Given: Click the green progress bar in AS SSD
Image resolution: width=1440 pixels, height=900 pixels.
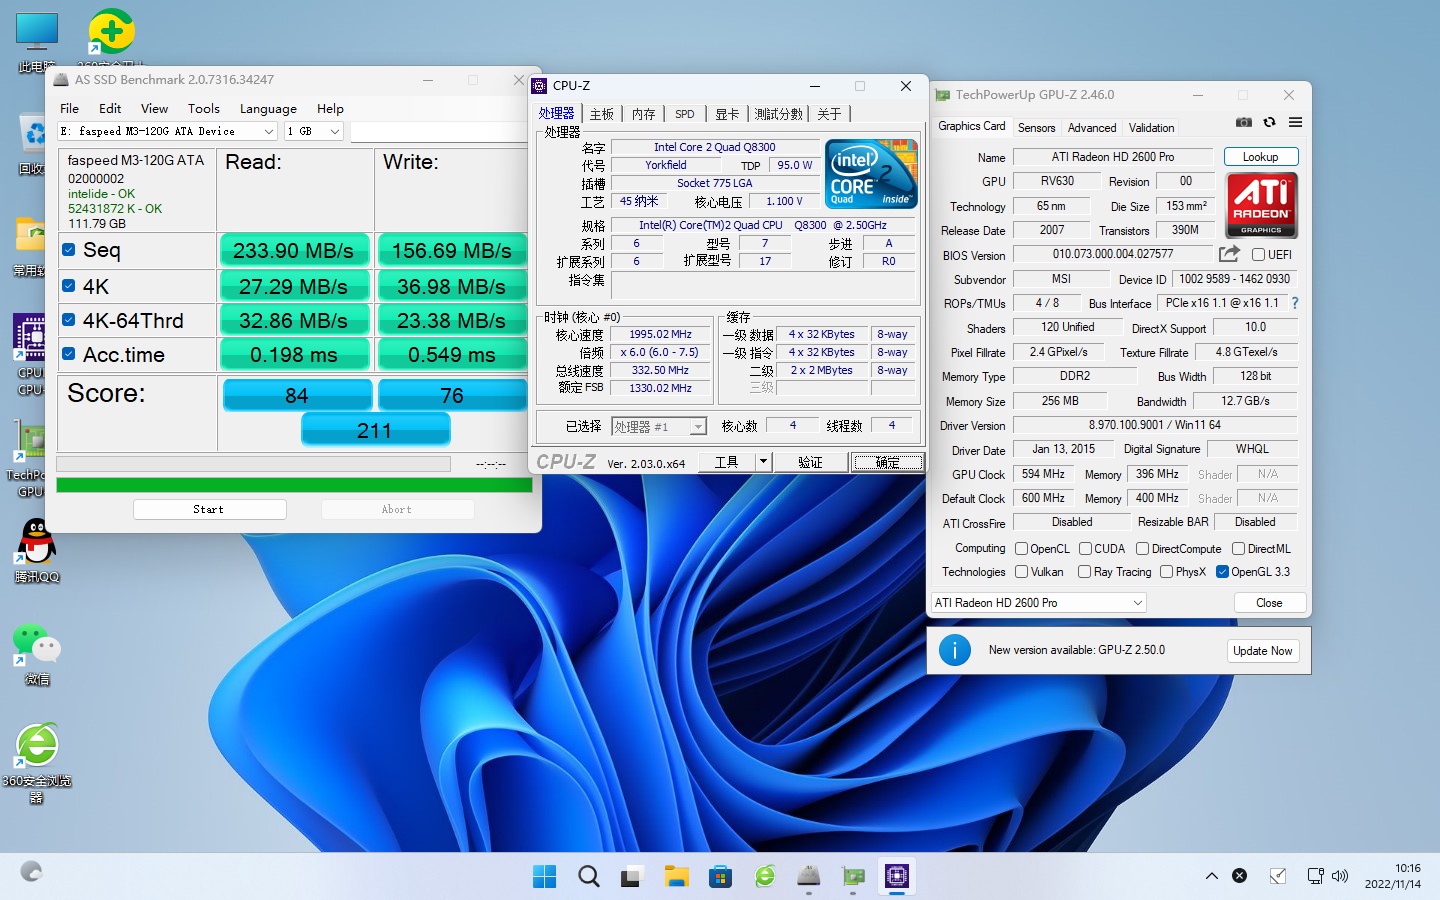Looking at the screenshot, I should [294, 485].
